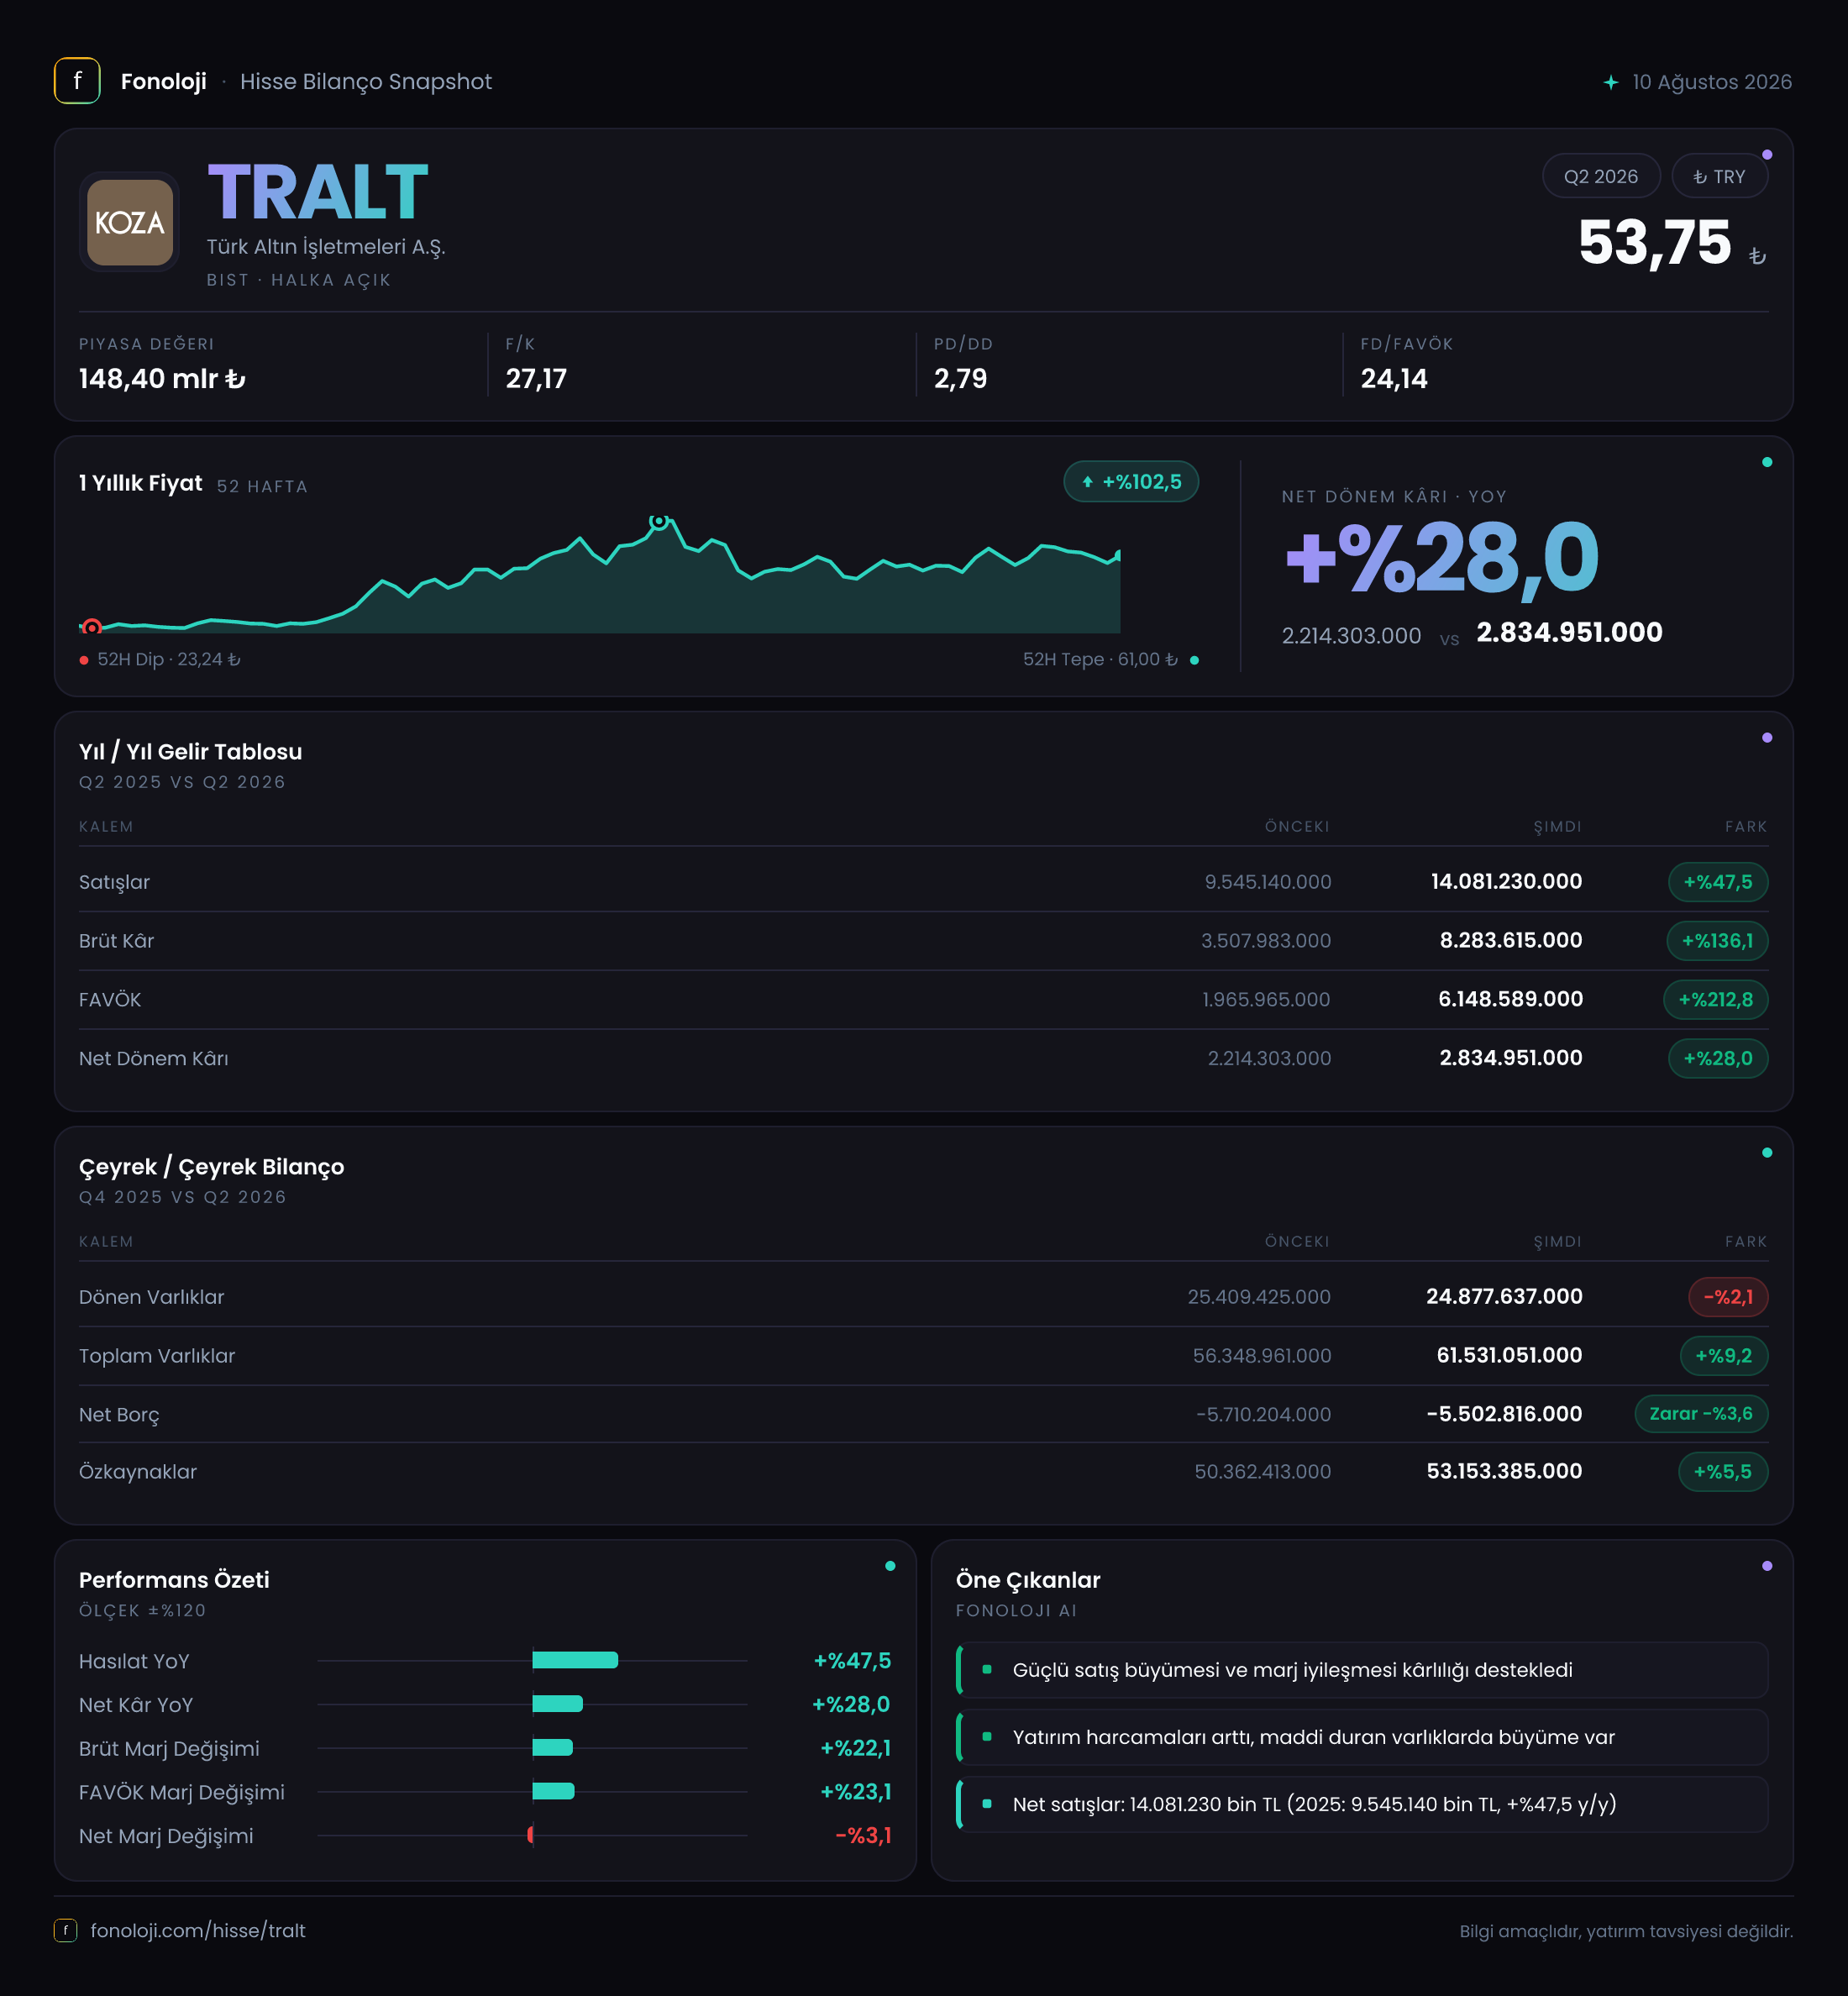Image resolution: width=1848 pixels, height=1996 pixels.
Task: Click the +%5,5 Özkaynaklar badge
Action: (1723, 1472)
